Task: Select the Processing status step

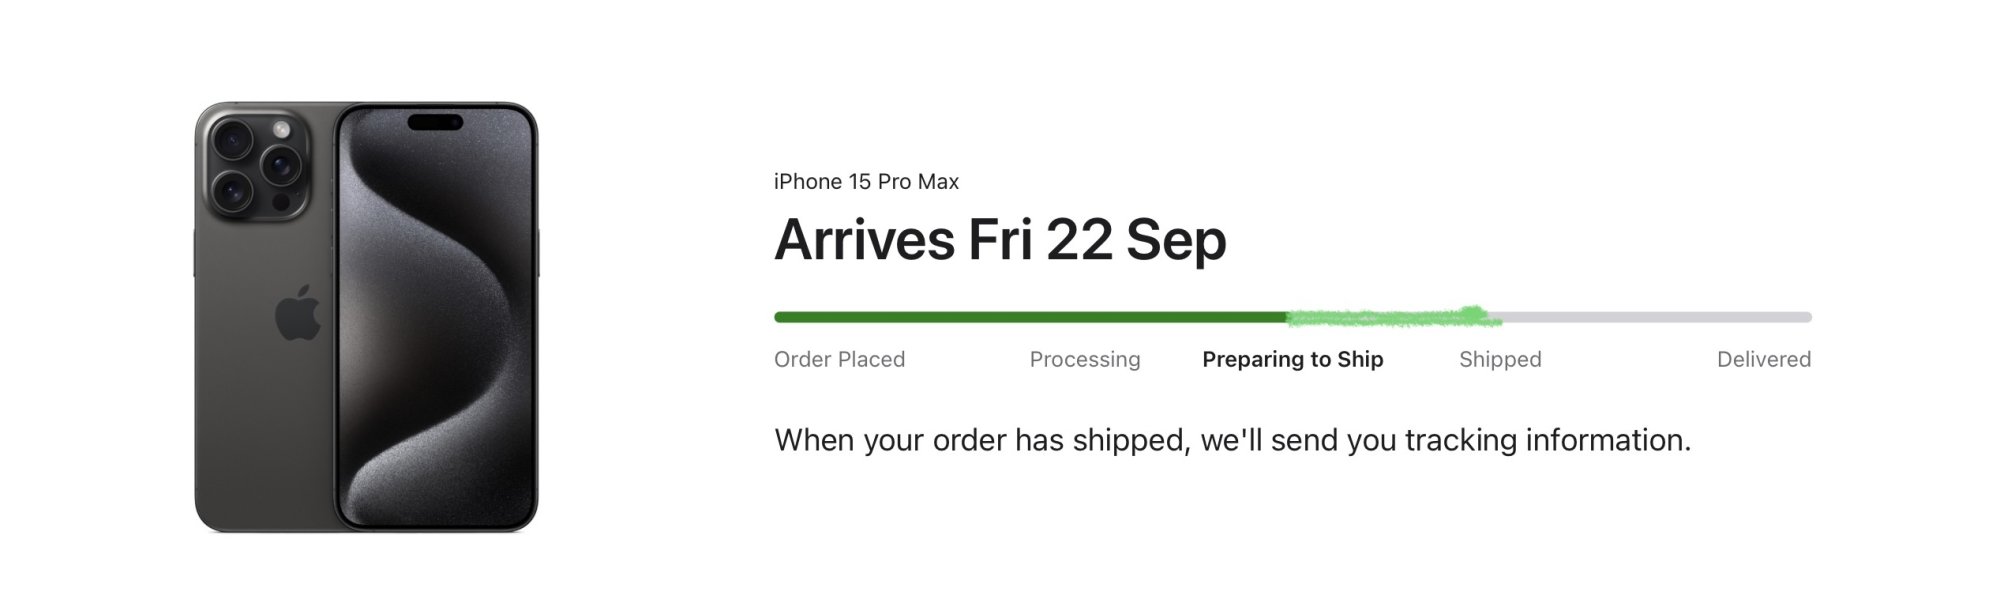Action: pyautogui.click(x=1085, y=359)
